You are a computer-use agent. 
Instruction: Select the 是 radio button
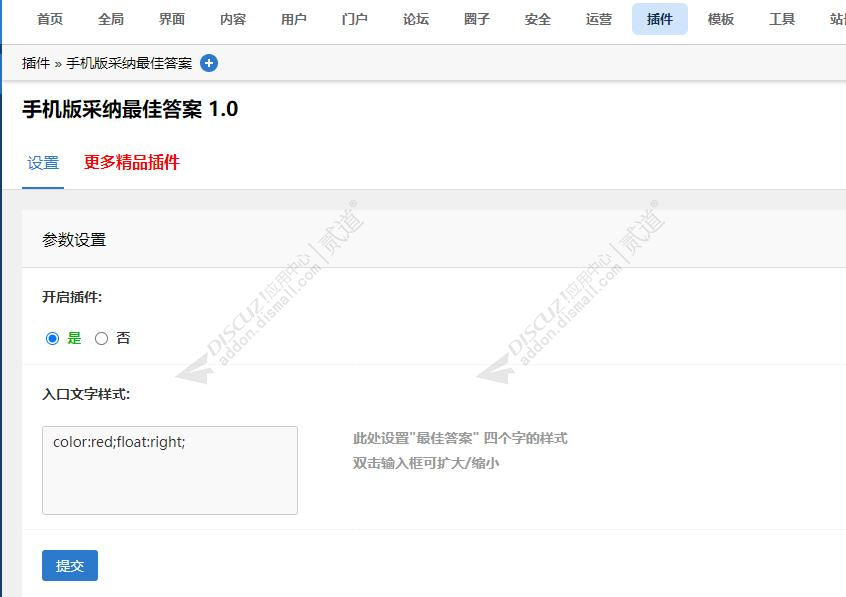52,338
